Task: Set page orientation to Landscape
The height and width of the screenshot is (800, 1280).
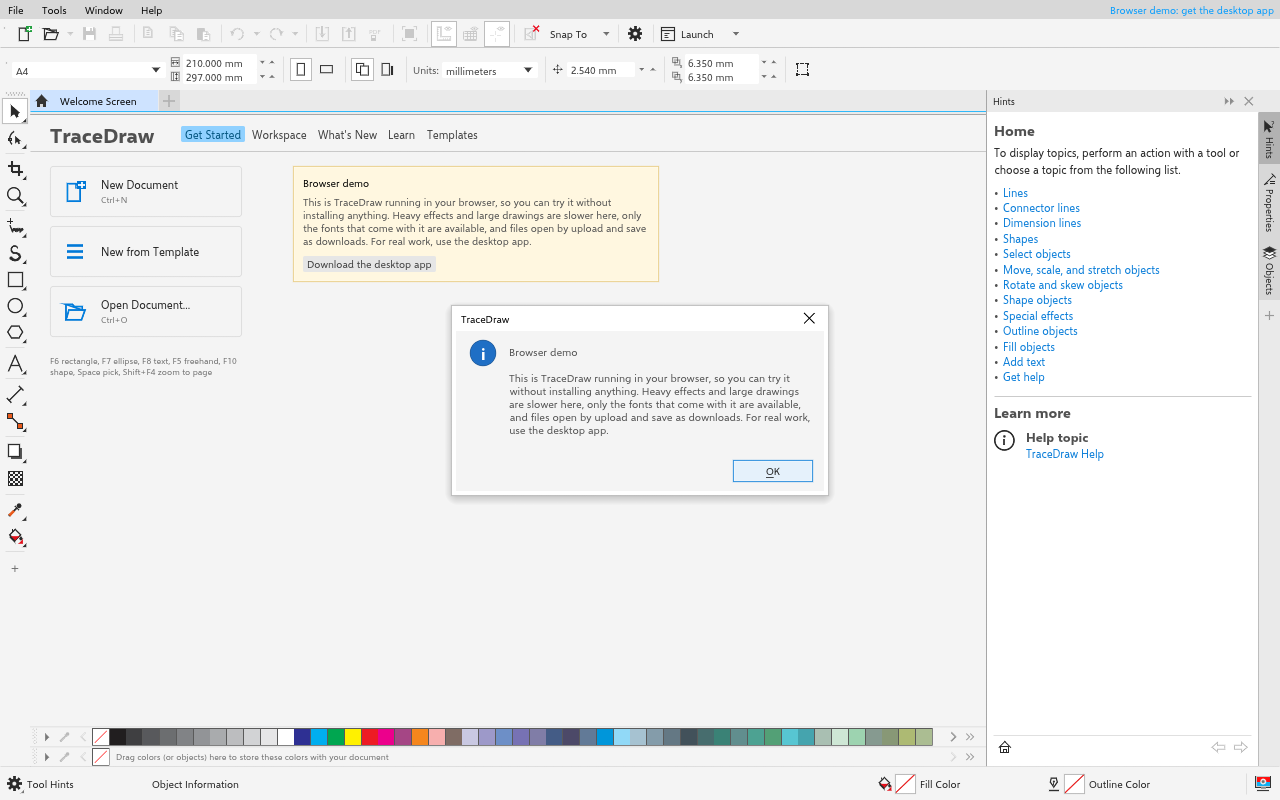Action: tap(326, 70)
